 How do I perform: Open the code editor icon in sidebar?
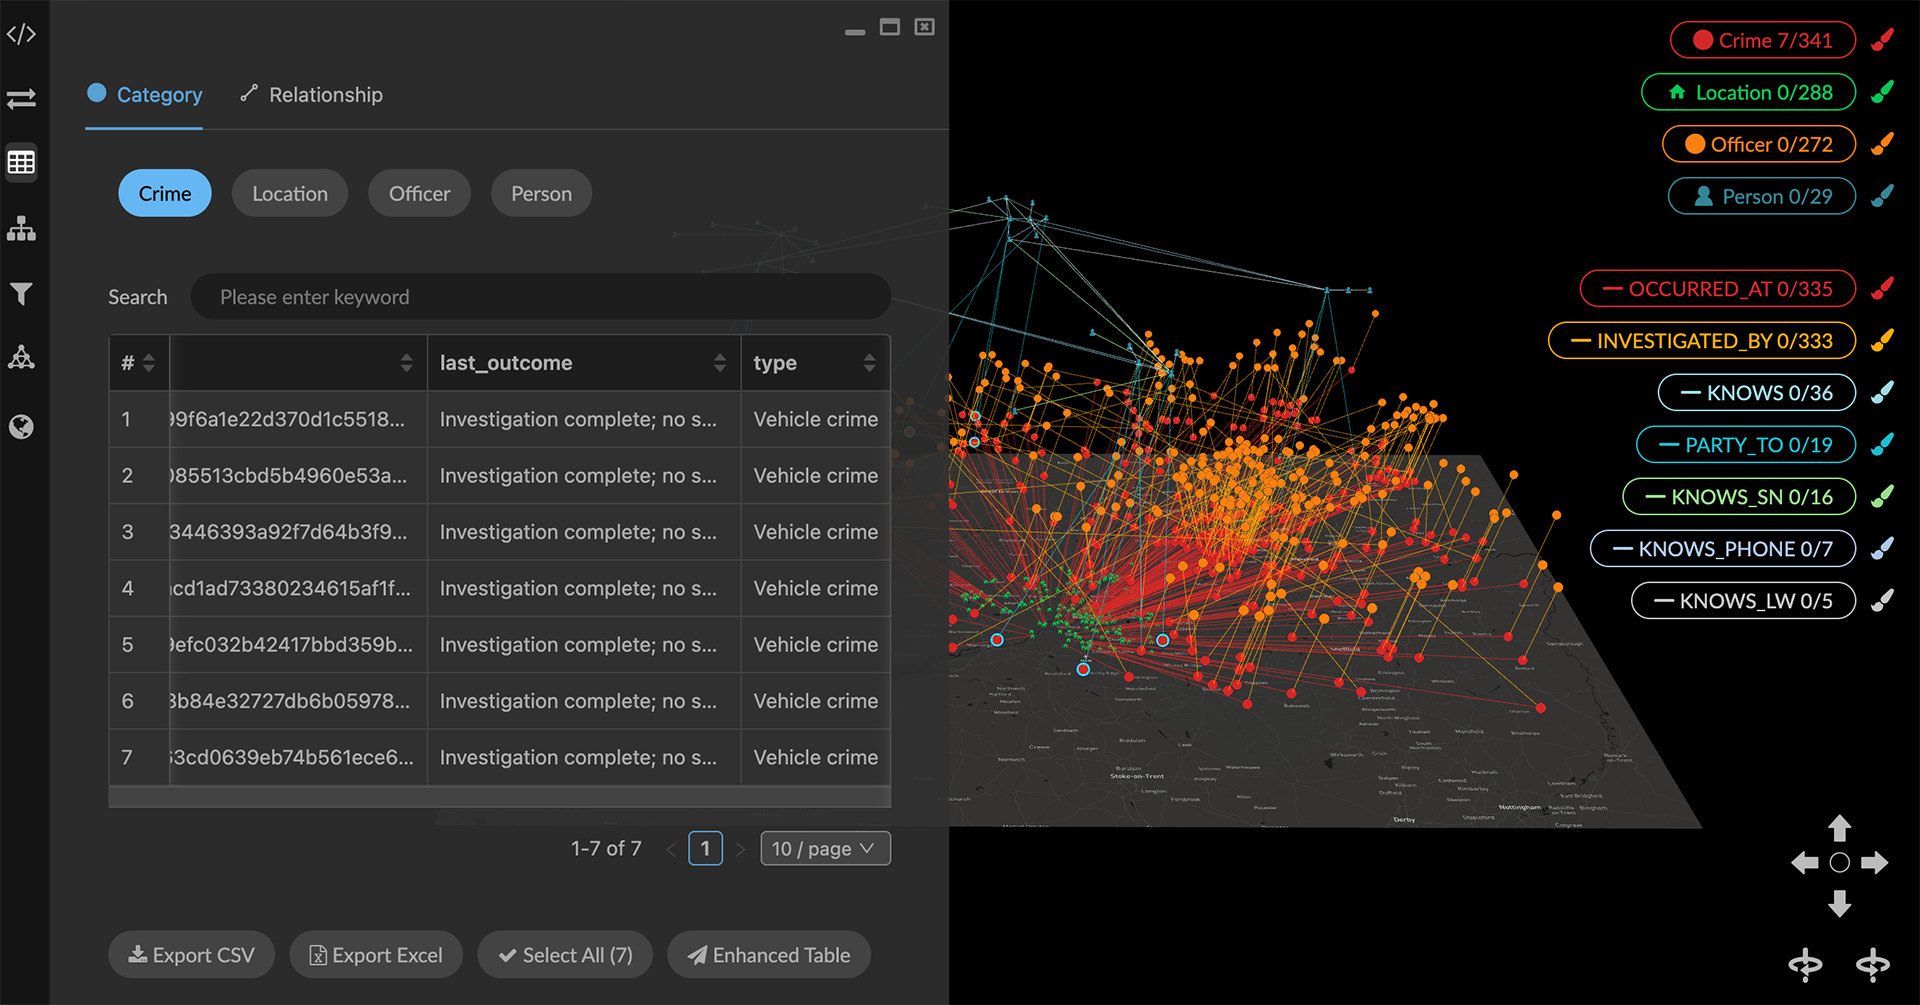21,34
